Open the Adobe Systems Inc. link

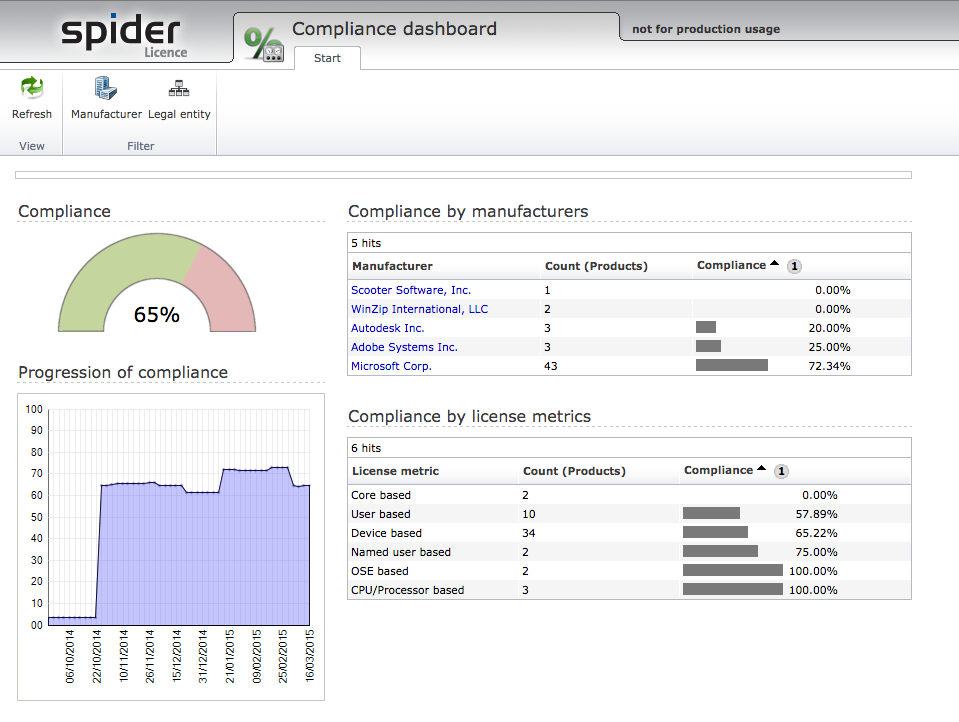pos(404,347)
